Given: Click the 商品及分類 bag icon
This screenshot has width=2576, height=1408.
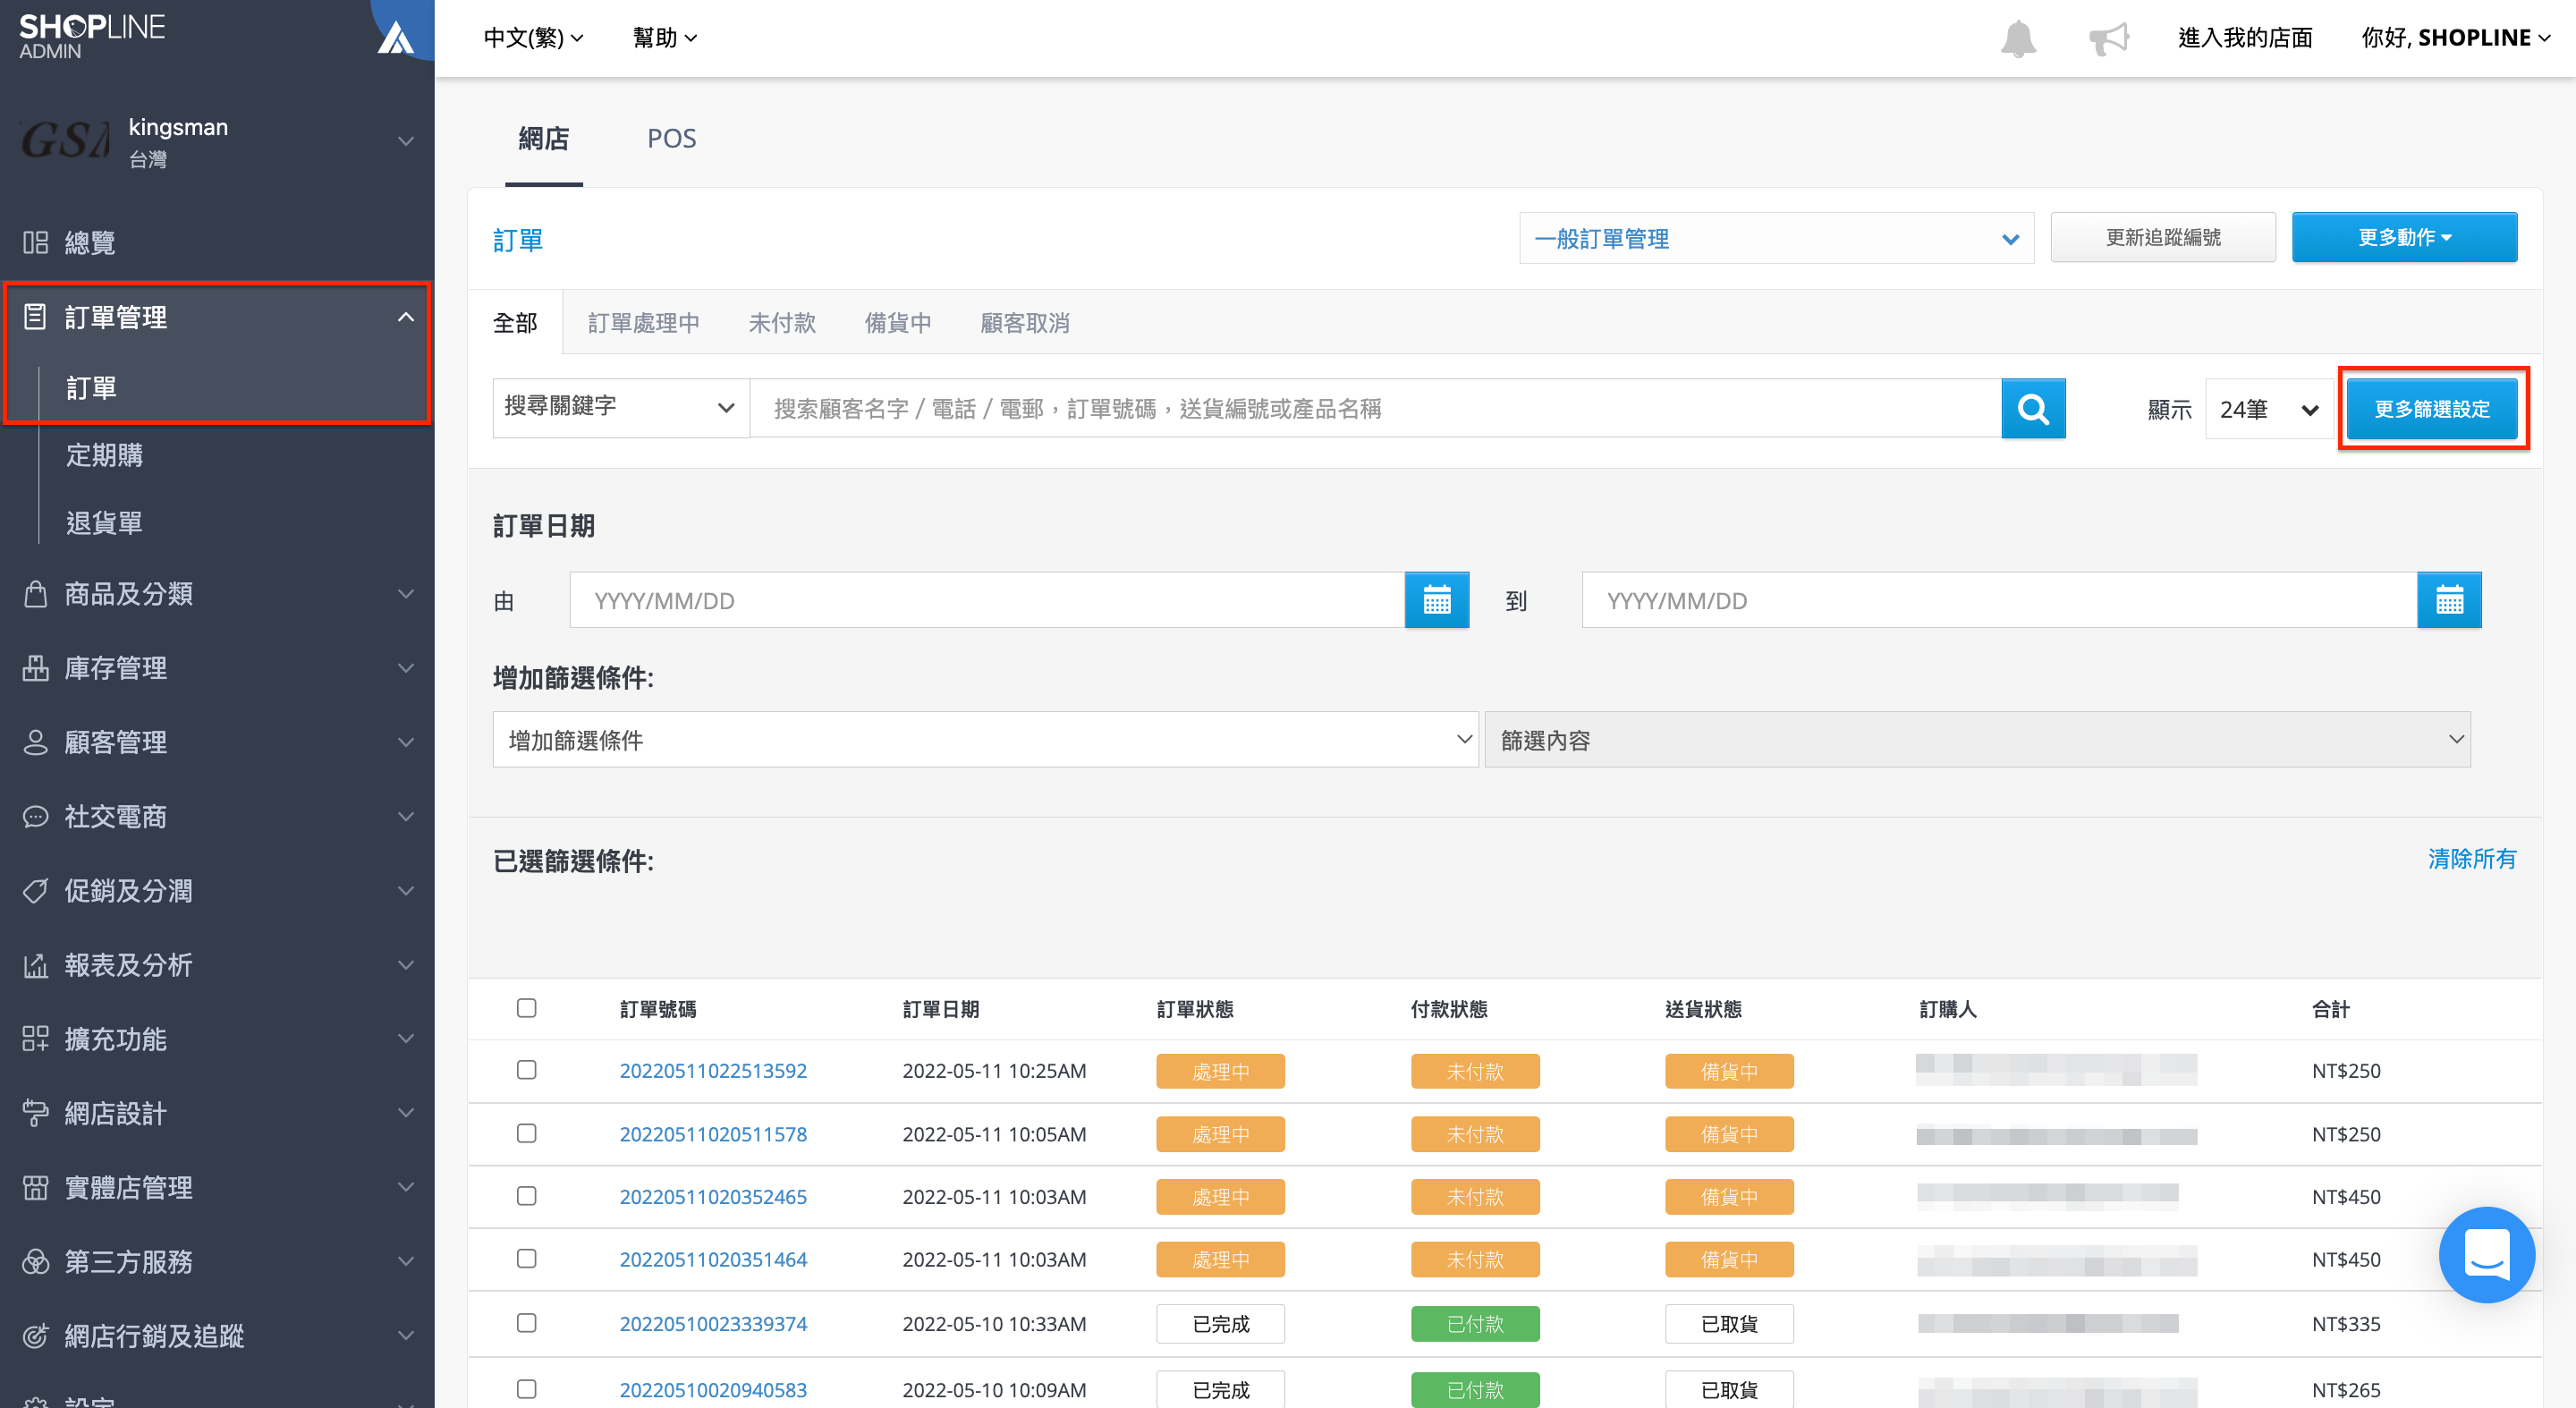Looking at the screenshot, I should [35, 593].
